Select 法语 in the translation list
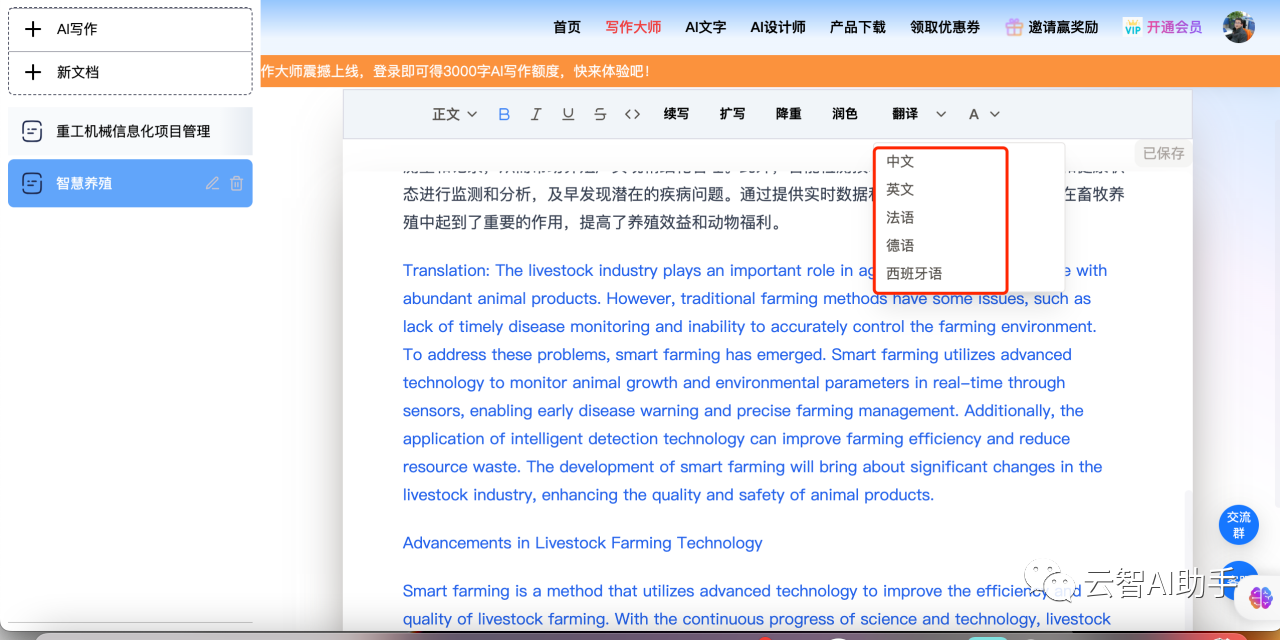1280x640 pixels. click(899, 217)
